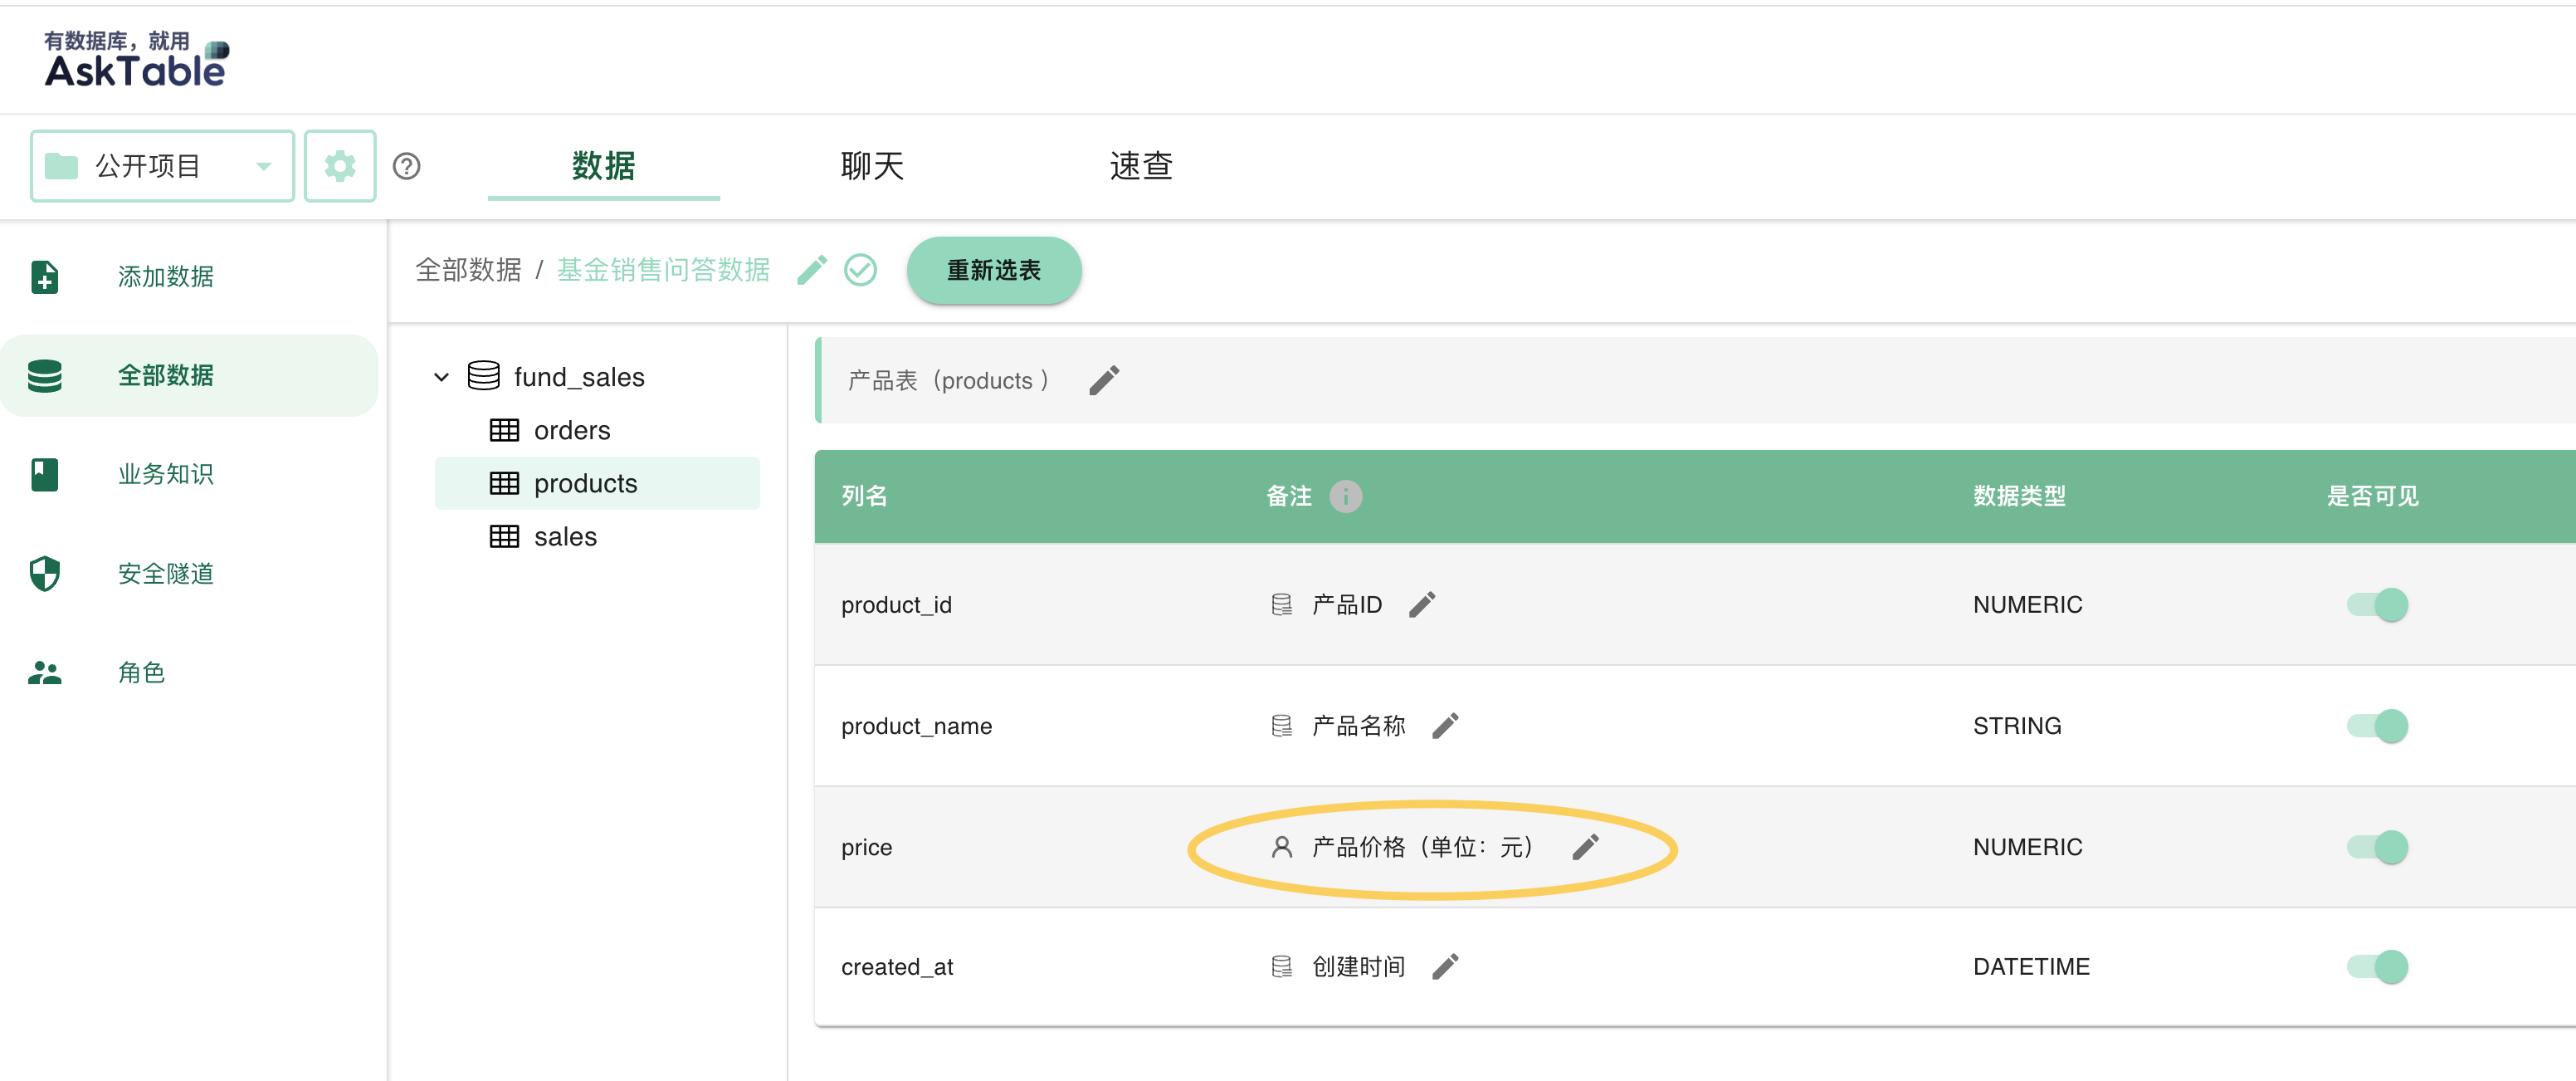
Task: Click the green checkmark circle icon
Action: 860,270
